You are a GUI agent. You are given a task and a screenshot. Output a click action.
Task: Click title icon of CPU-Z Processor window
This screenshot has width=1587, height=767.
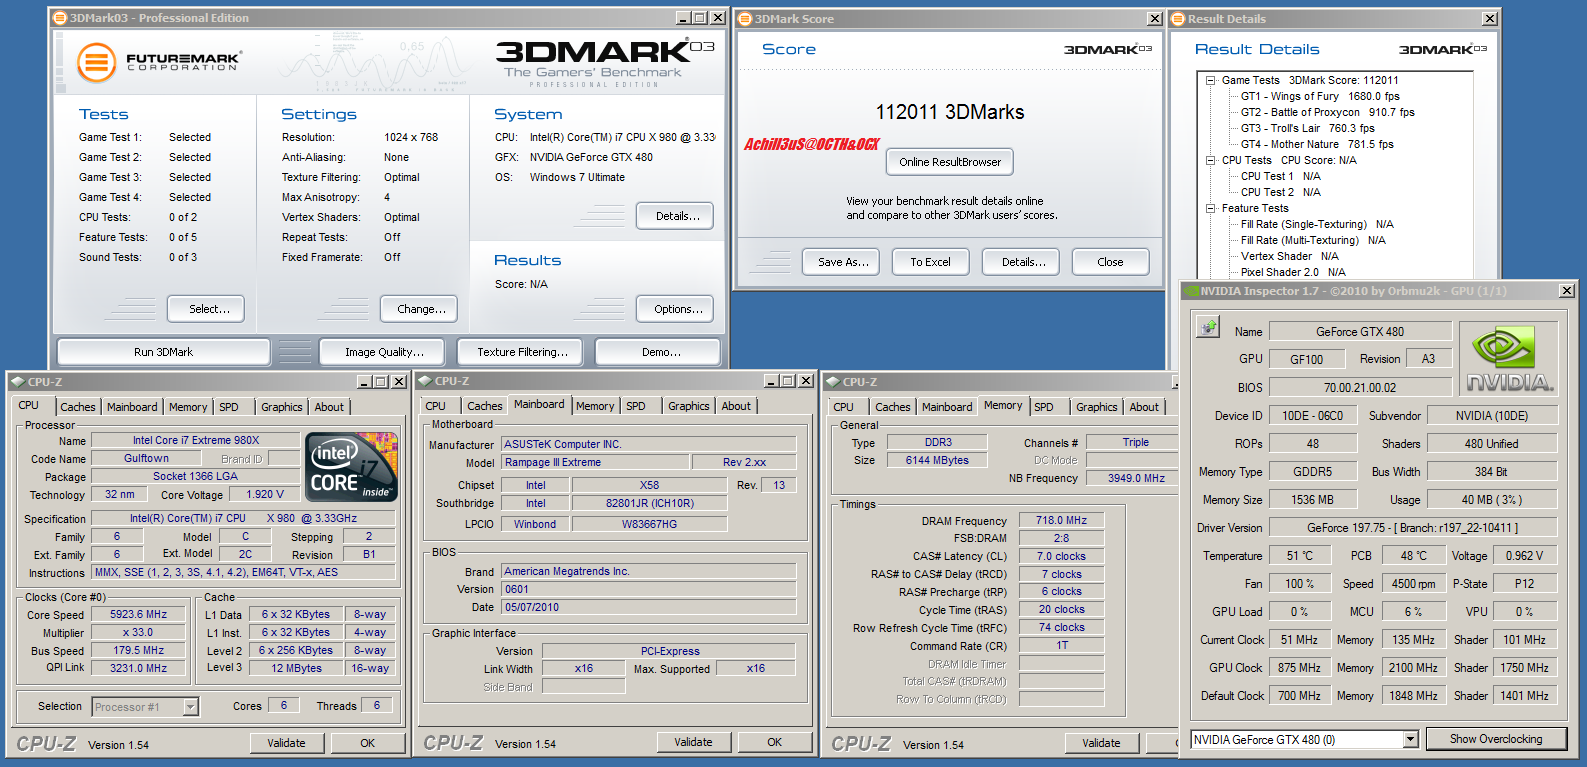[18, 382]
